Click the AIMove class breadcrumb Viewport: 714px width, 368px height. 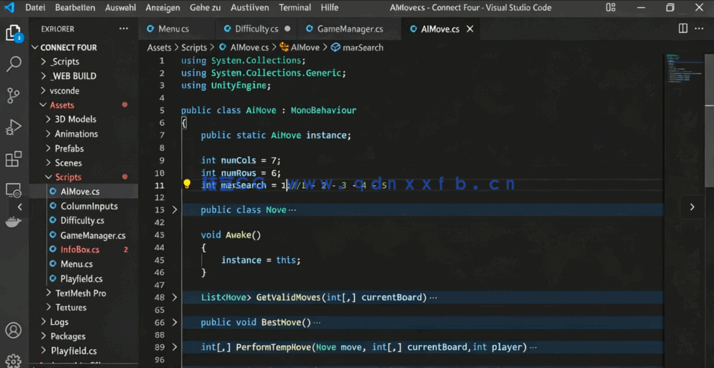pos(300,47)
